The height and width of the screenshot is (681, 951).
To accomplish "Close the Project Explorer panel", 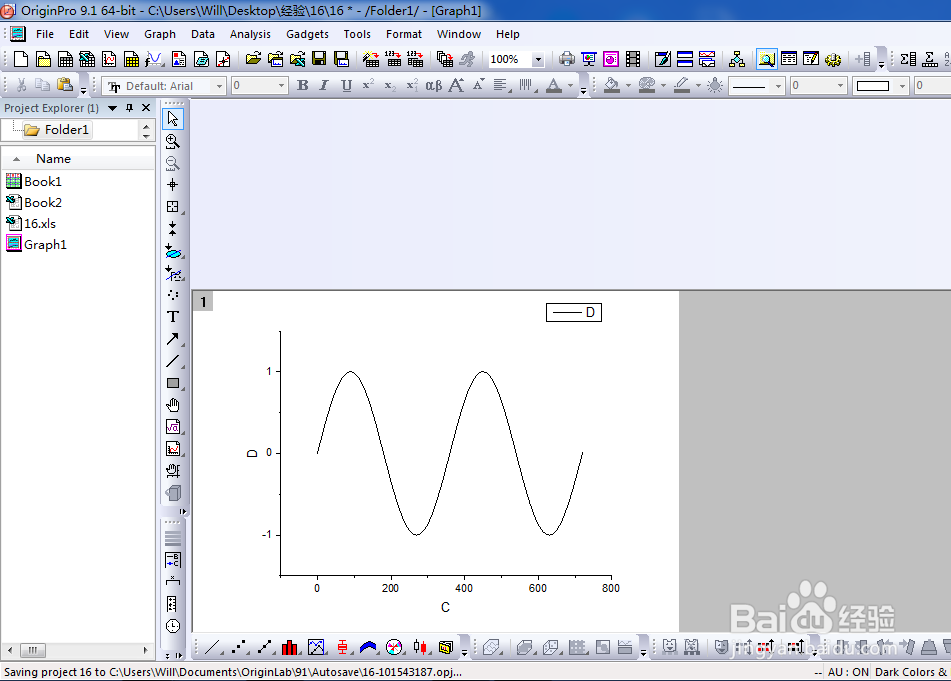I will 146,108.
